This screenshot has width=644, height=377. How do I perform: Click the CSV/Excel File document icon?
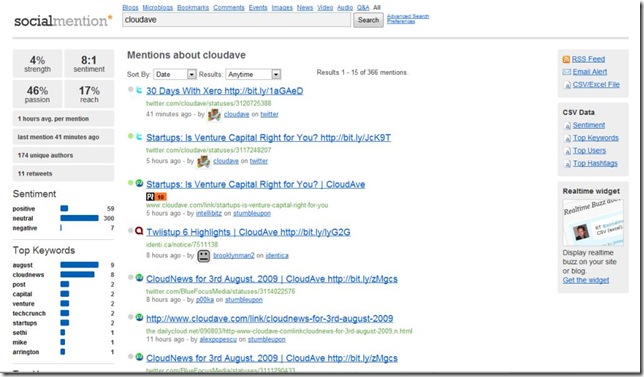[x=568, y=85]
